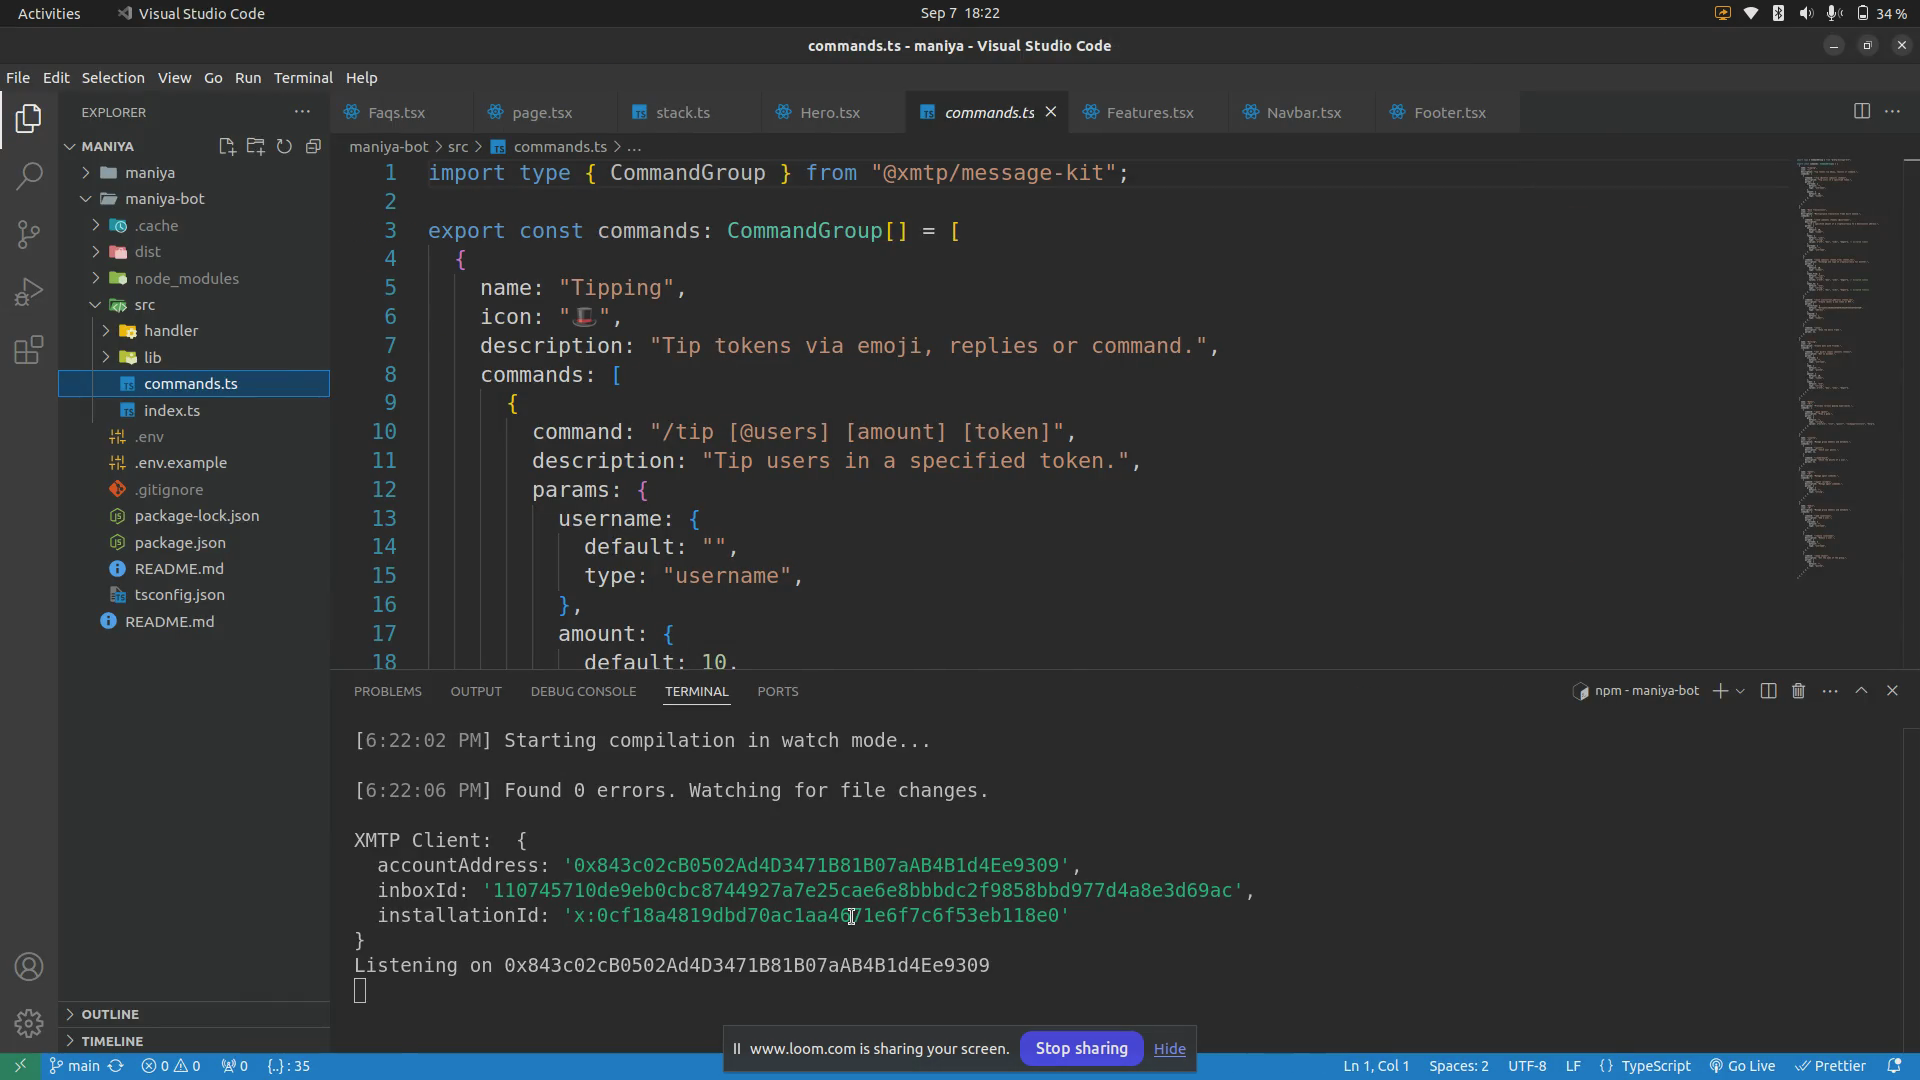
Task: Maximize the terminal panel size
Action: (1861, 691)
